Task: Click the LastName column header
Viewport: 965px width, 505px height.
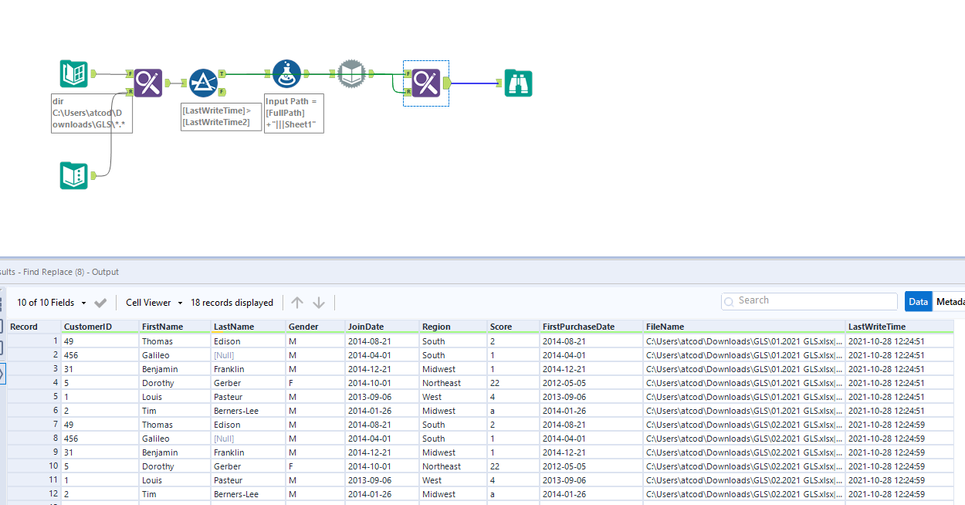Action: [x=249, y=327]
